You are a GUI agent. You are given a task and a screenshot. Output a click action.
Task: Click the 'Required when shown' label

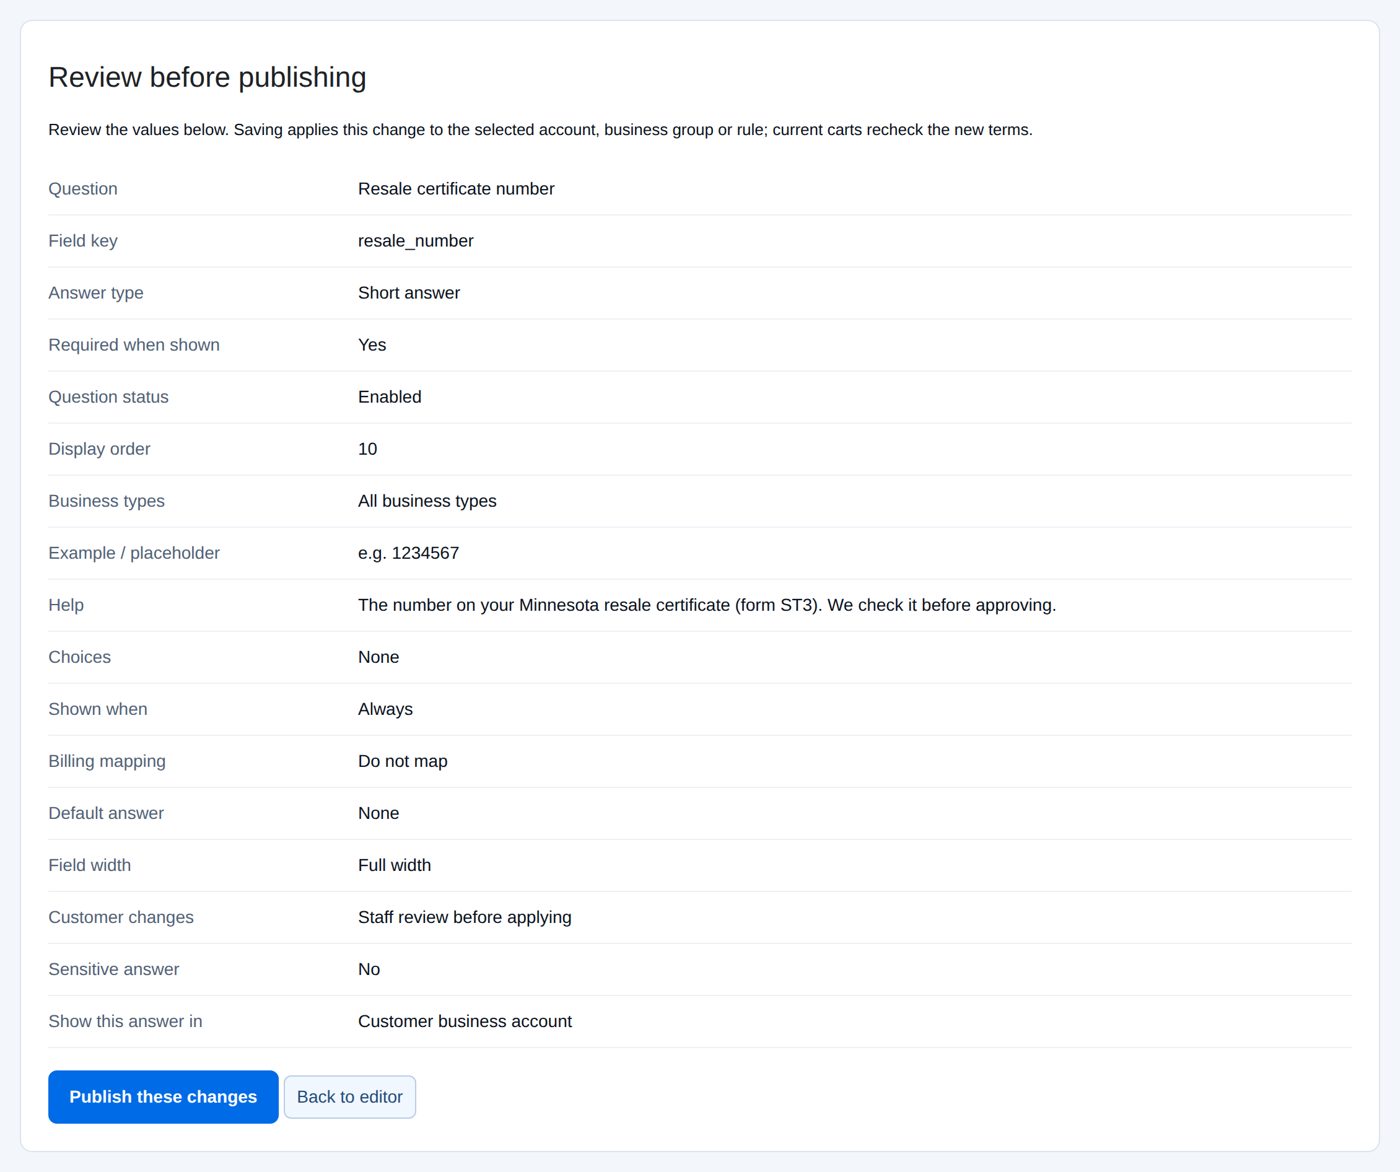[134, 345]
